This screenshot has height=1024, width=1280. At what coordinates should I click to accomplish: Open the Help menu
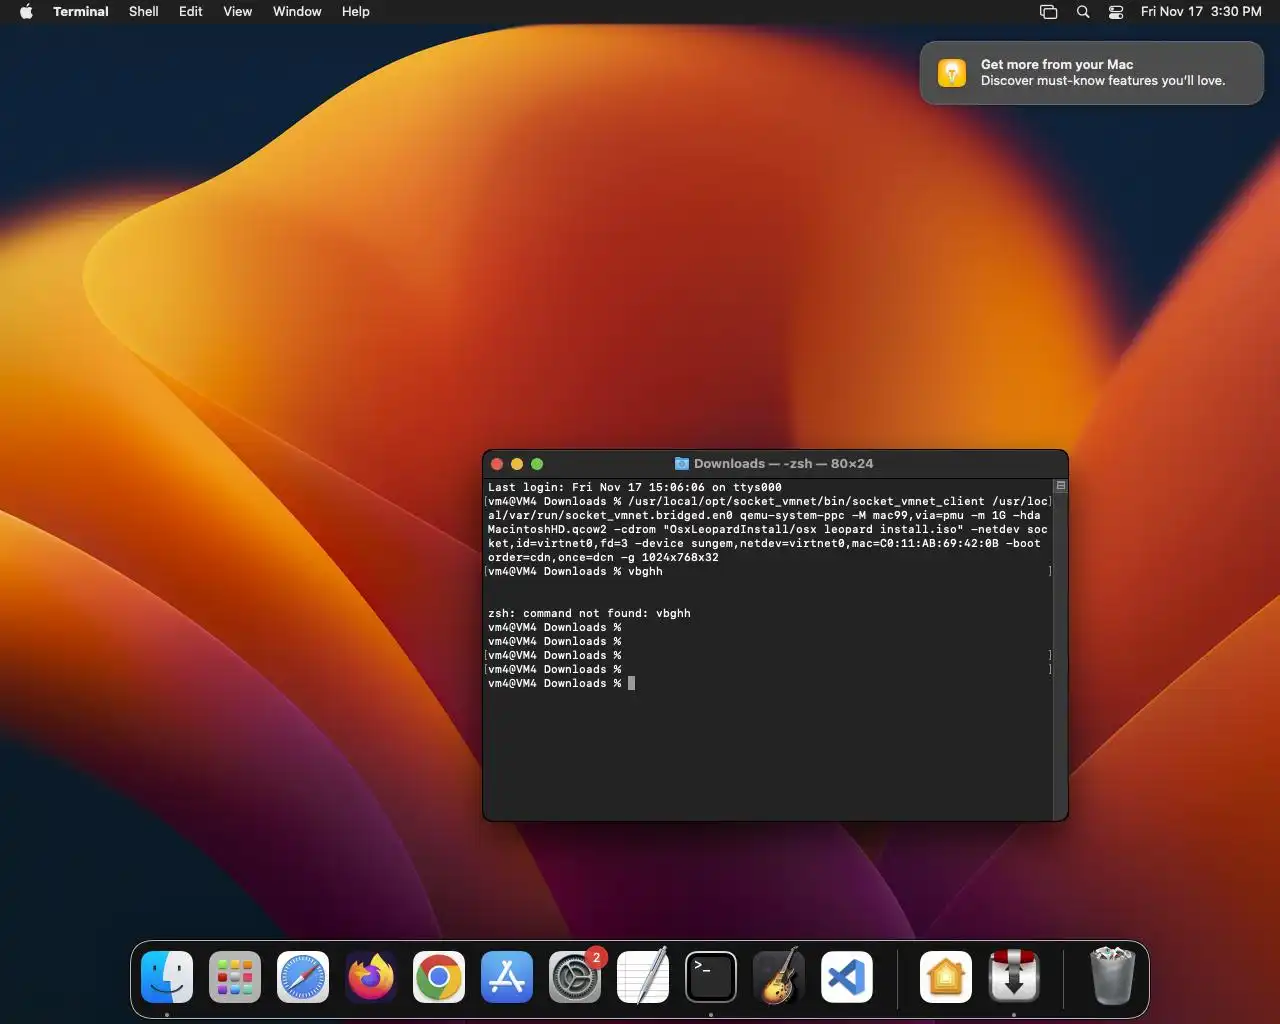click(x=356, y=12)
